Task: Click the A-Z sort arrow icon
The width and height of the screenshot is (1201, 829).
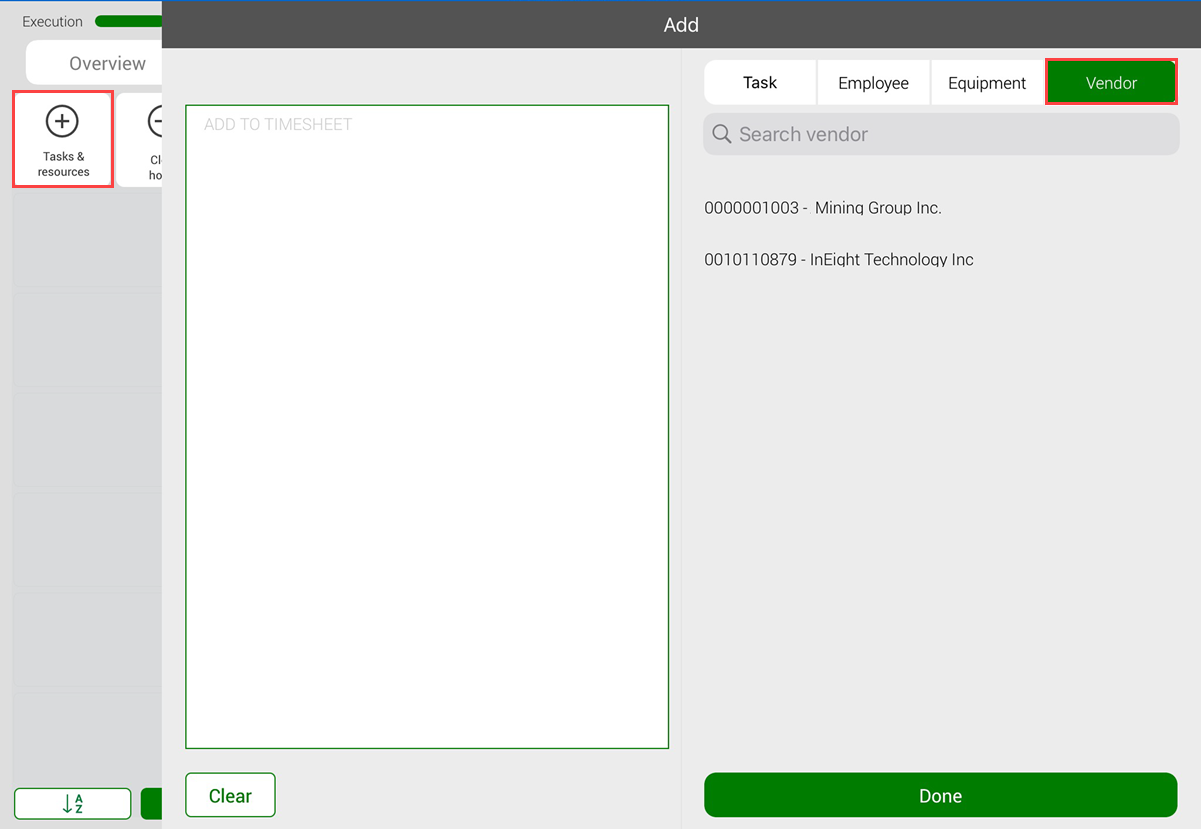Action: (x=73, y=803)
